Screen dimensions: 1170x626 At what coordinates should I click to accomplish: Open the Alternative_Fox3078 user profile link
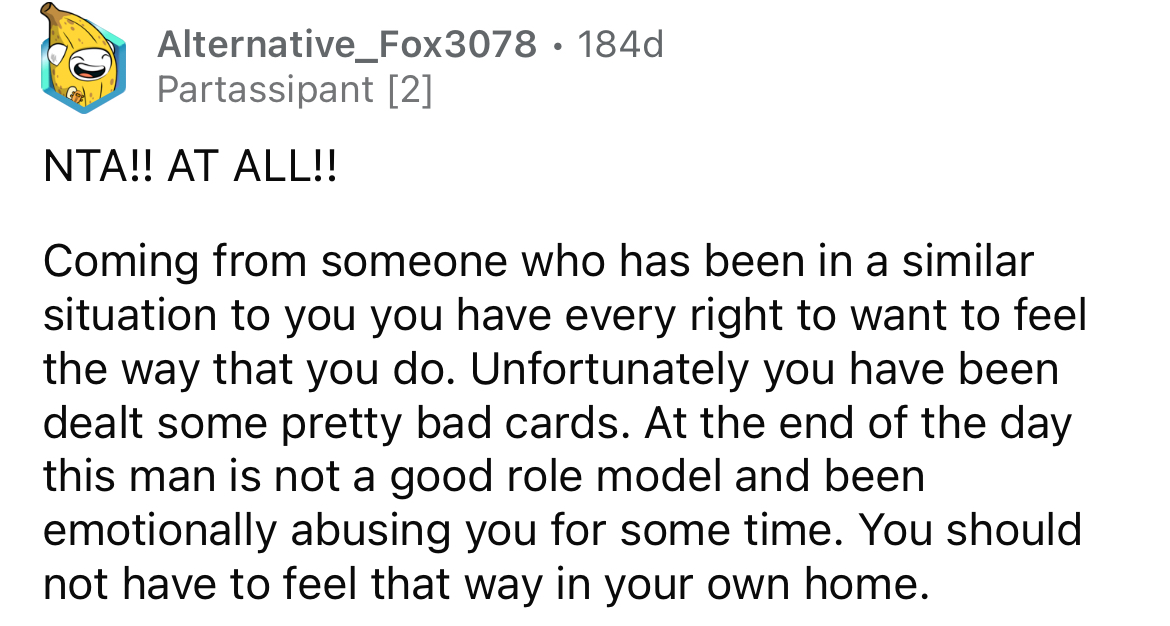pos(347,44)
